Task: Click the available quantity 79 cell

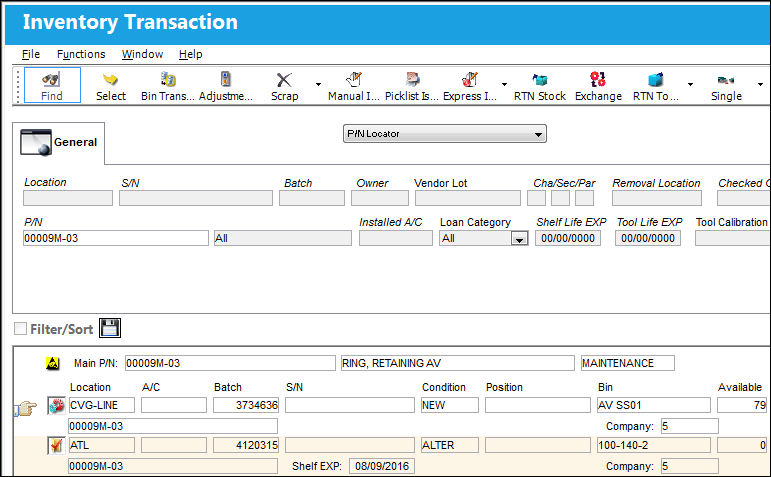Action: [x=742, y=405]
